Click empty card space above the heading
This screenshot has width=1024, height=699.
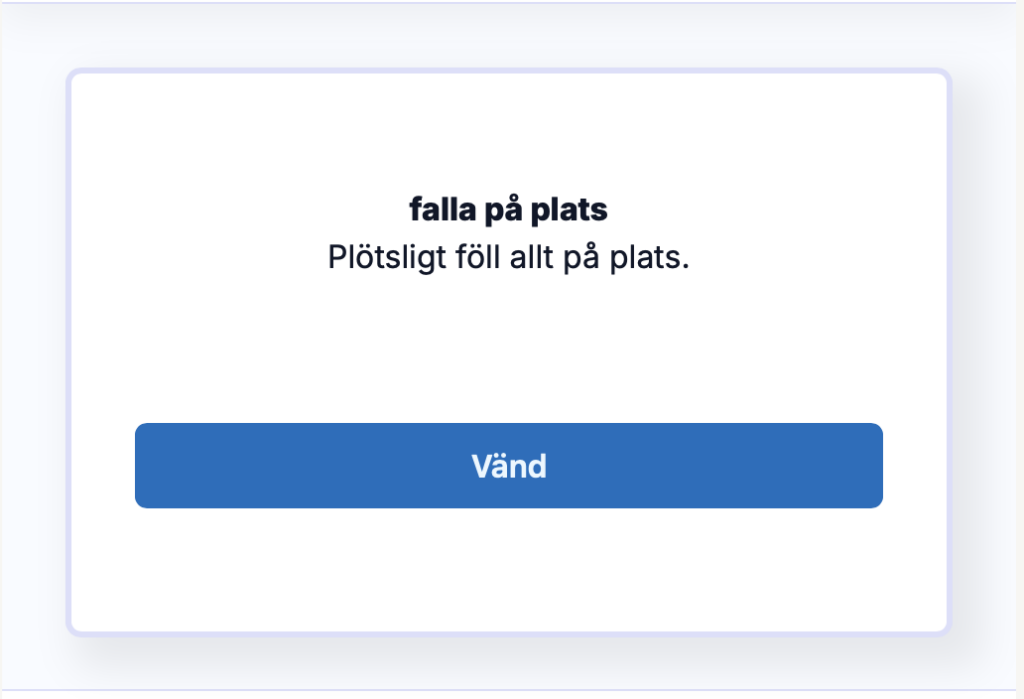[508, 130]
